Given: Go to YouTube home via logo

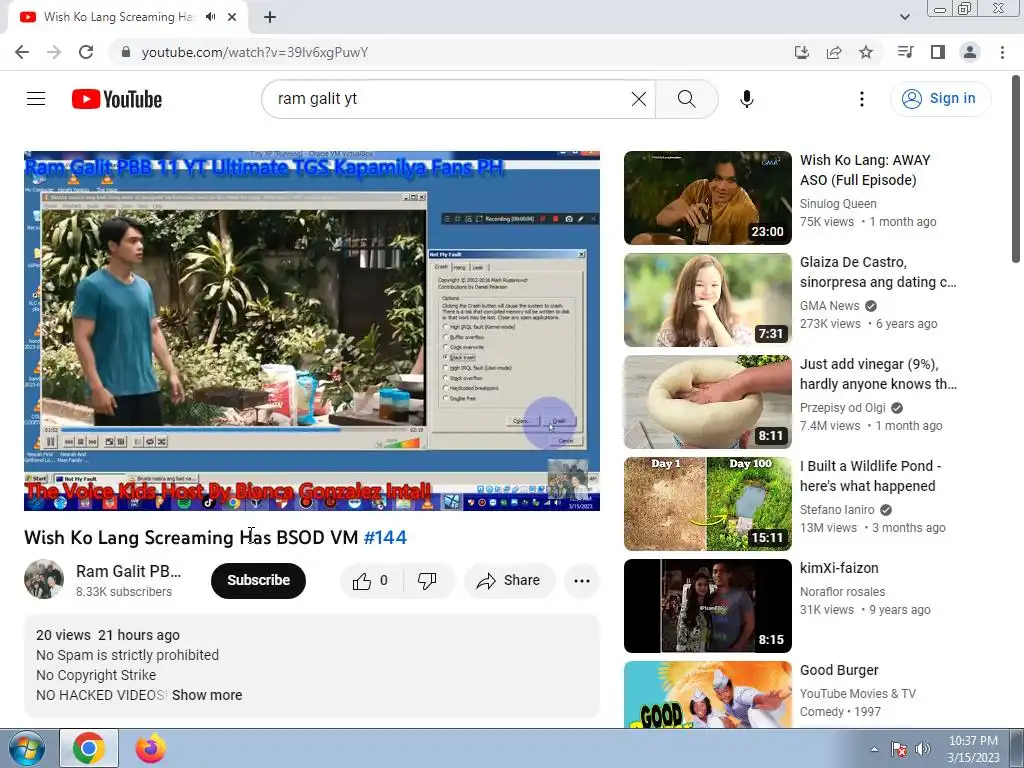Looking at the screenshot, I should pyautogui.click(x=117, y=99).
